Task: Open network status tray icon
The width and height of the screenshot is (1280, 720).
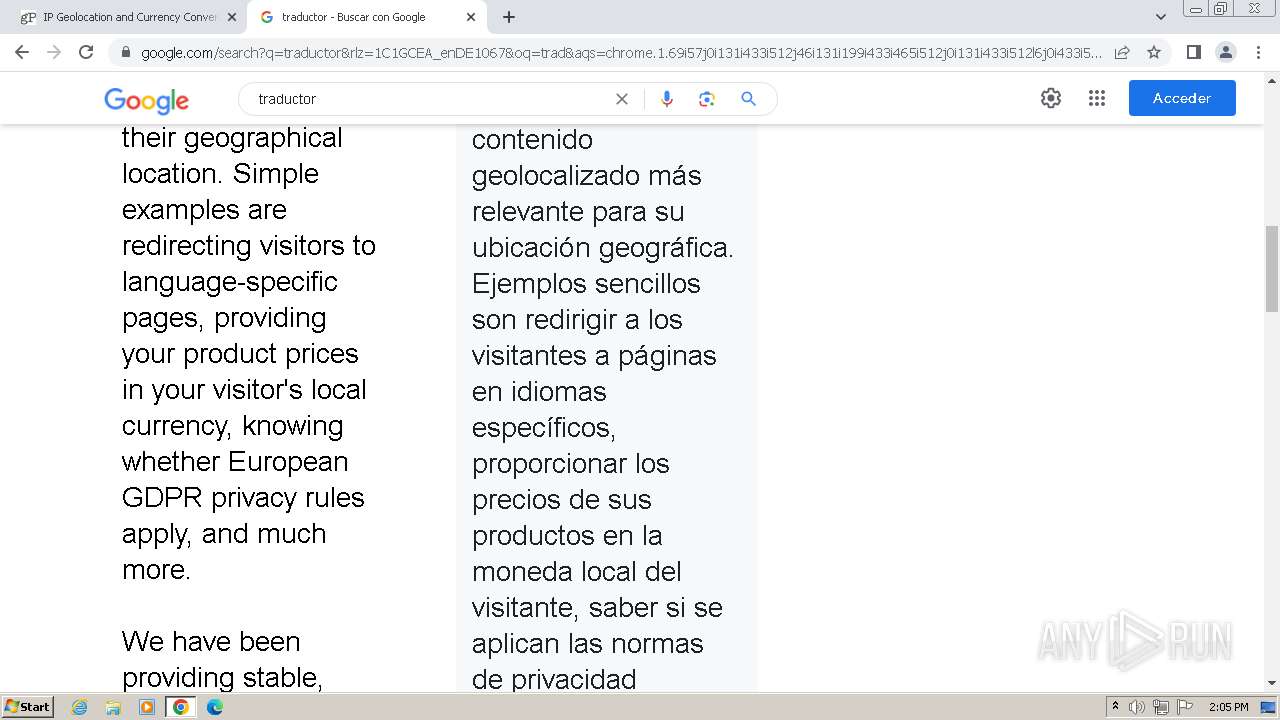Action: (1161, 707)
